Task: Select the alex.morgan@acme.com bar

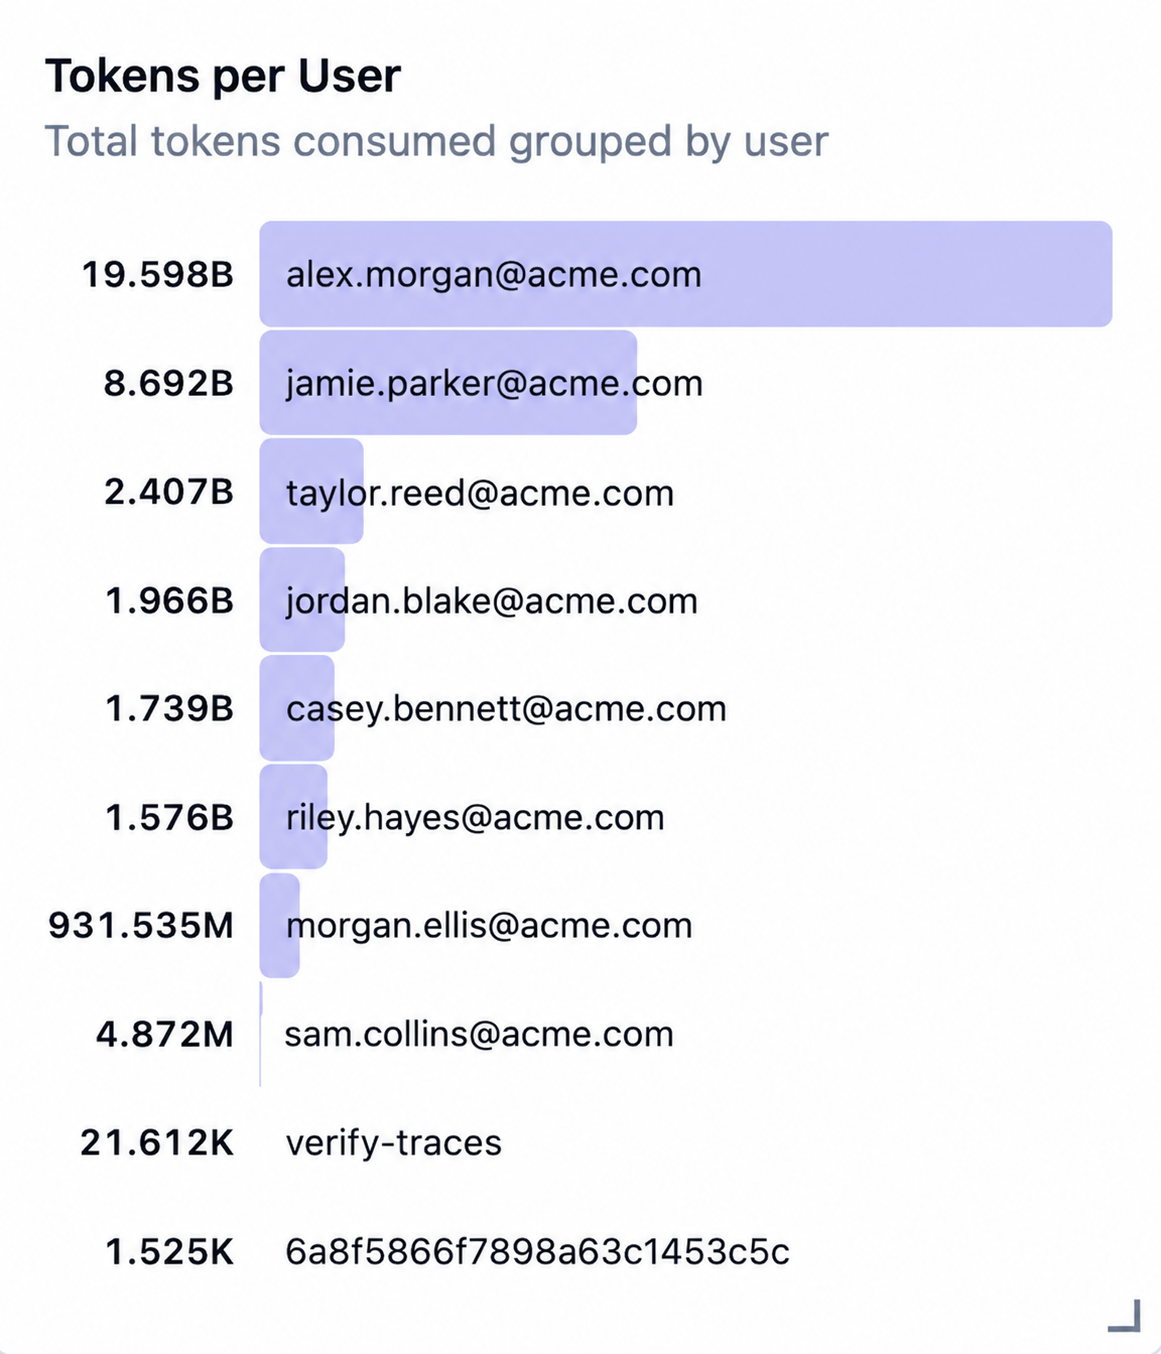Action: tap(686, 274)
